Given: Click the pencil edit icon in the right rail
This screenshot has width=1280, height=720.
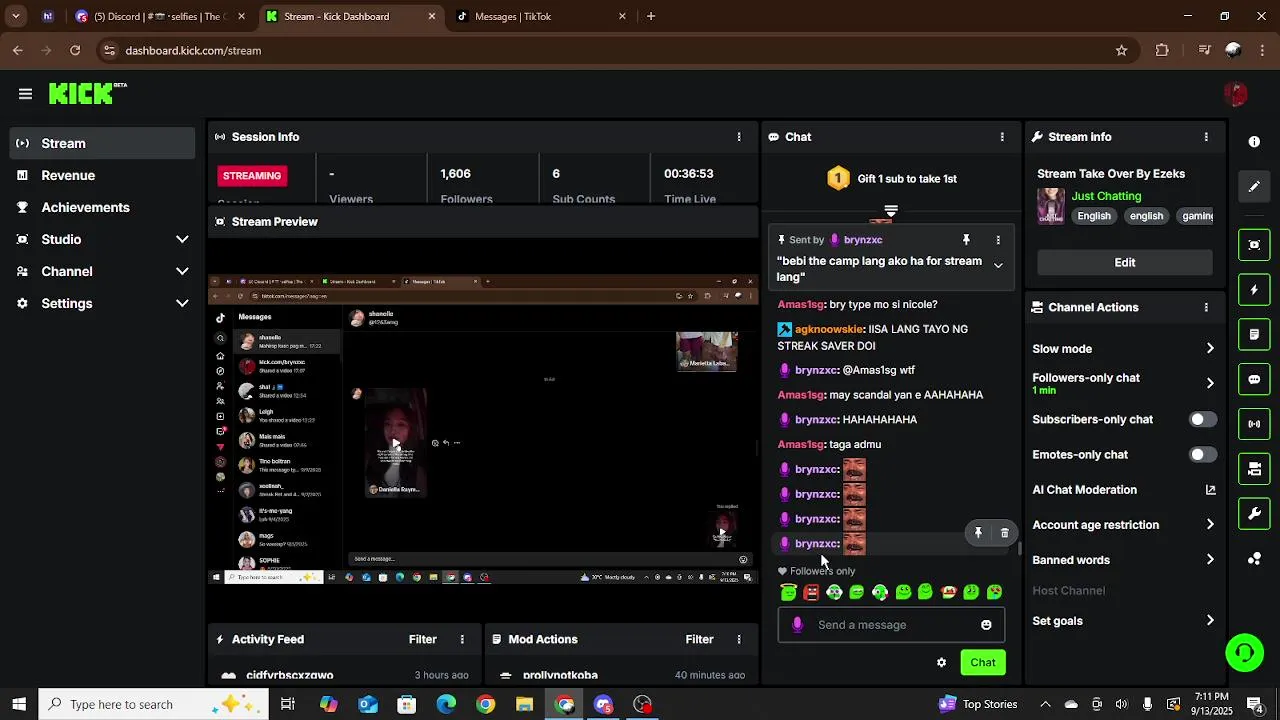Looking at the screenshot, I should click(1254, 187).
